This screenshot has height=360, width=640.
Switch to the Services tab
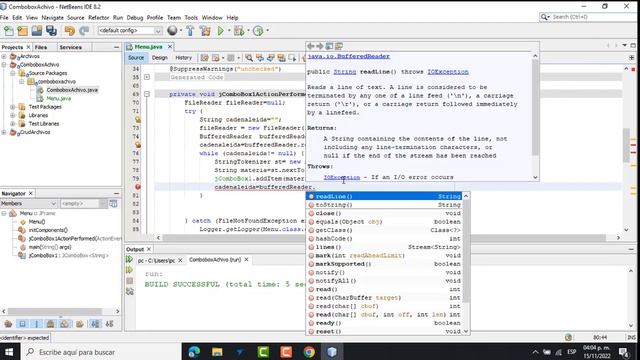coord(70,47)
